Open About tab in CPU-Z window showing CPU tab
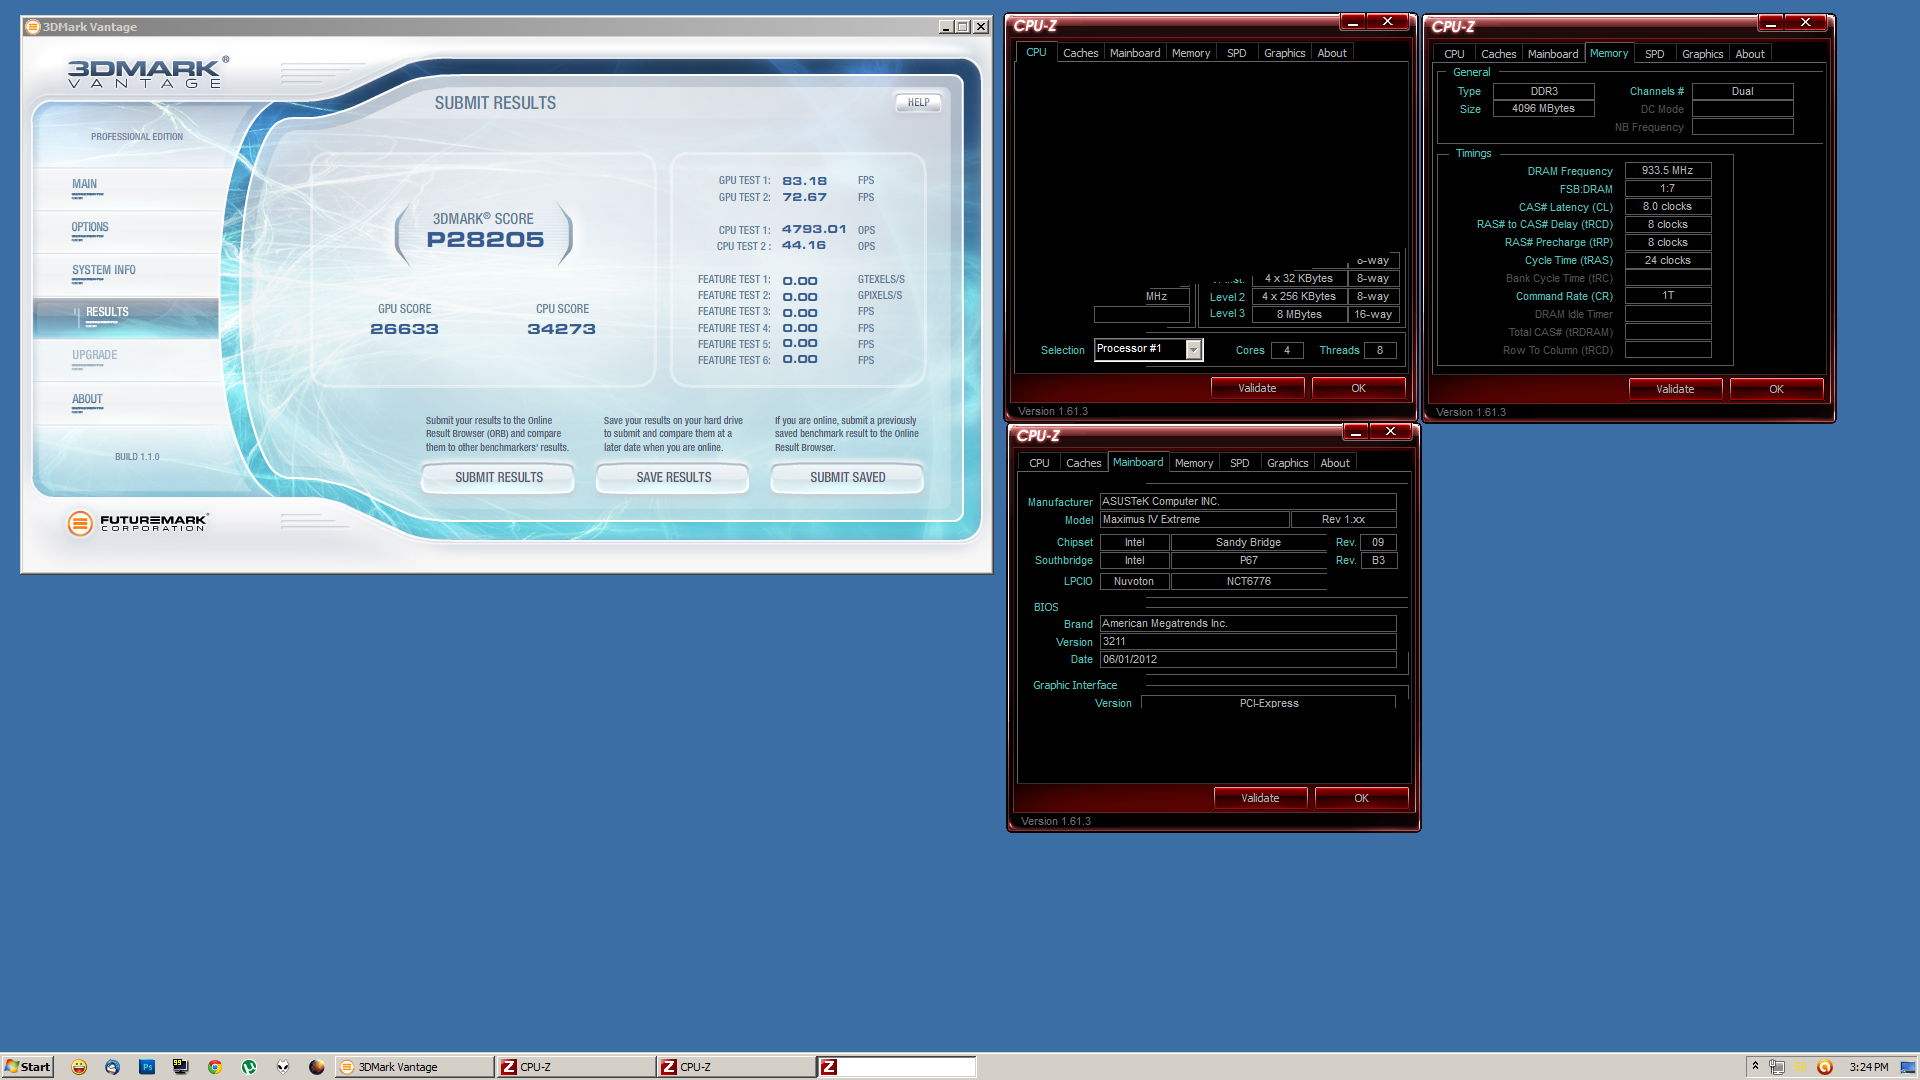This screenshot has height=1080, width=1920. 1332,53
